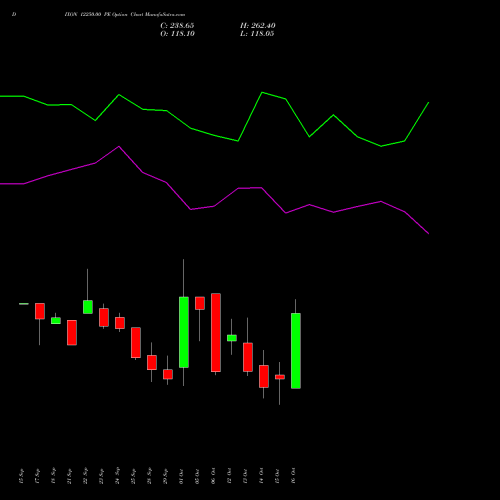Screen dimensions: 500x500
Task: Click the chart title ending in Munafasutra.com
Action: [125, 15]
